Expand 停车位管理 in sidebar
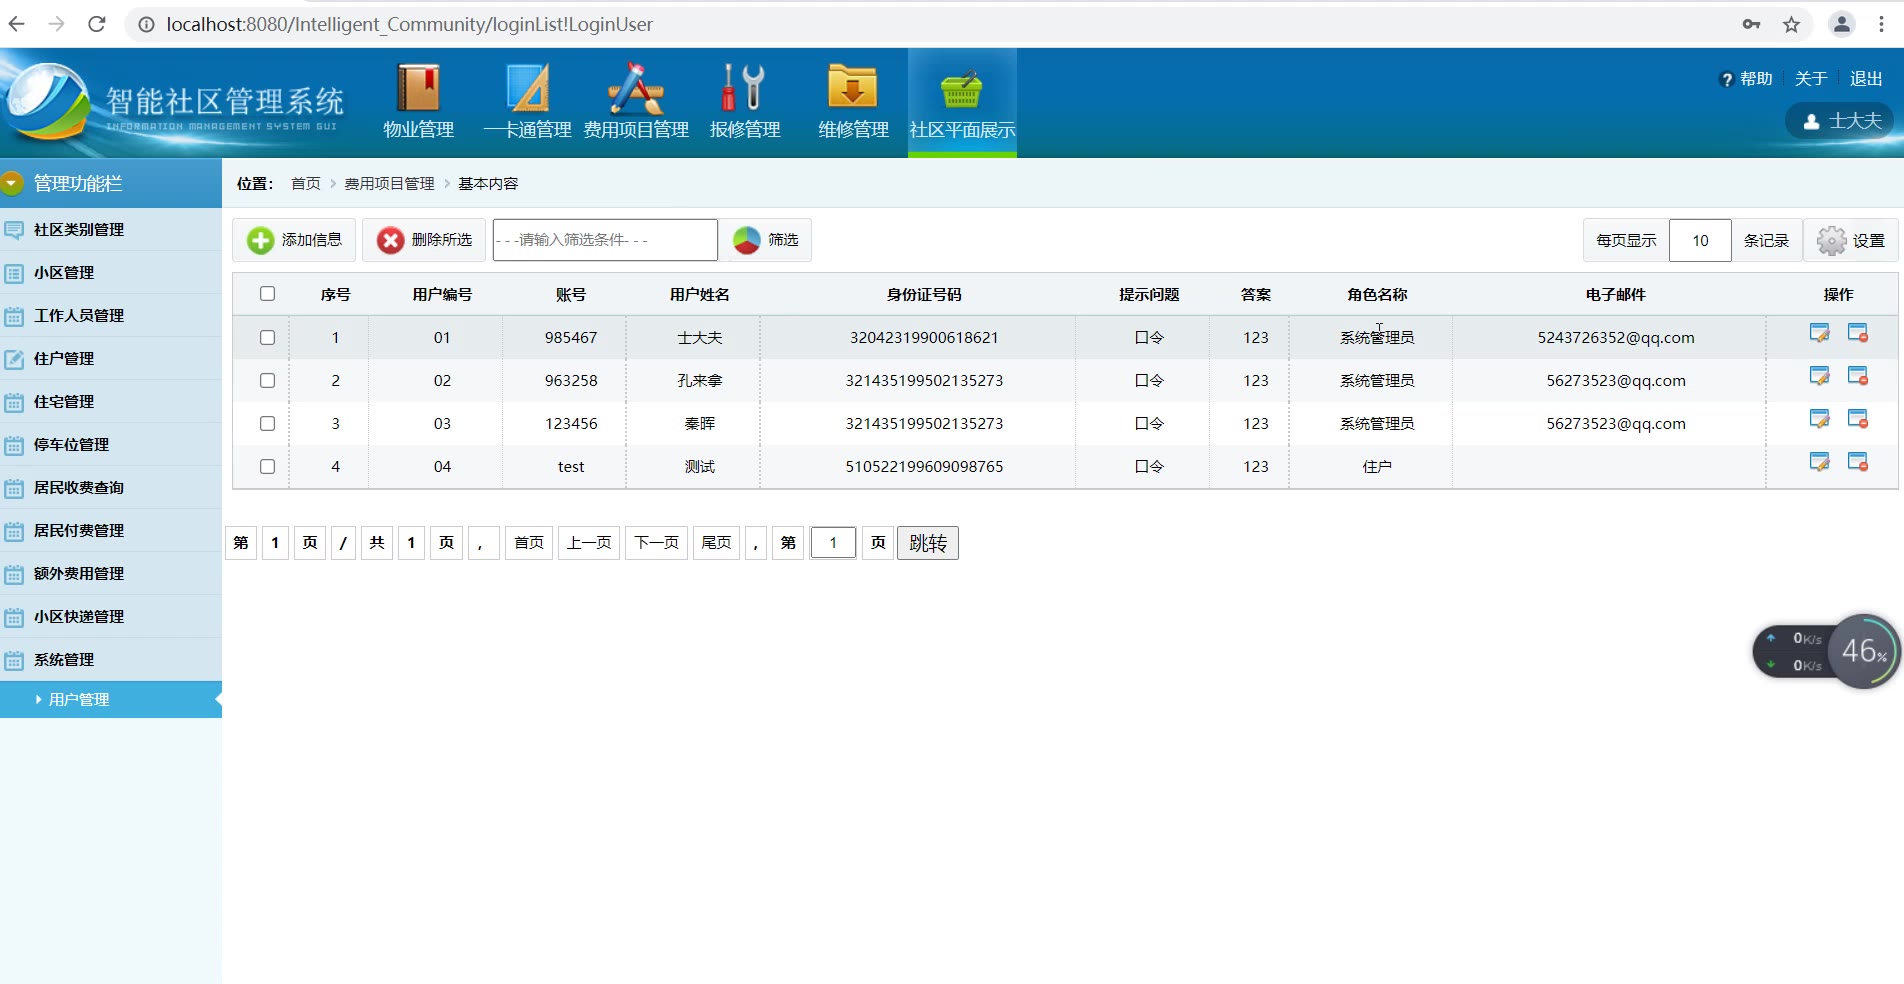The image size is (1904, 984). coord(111,444)
